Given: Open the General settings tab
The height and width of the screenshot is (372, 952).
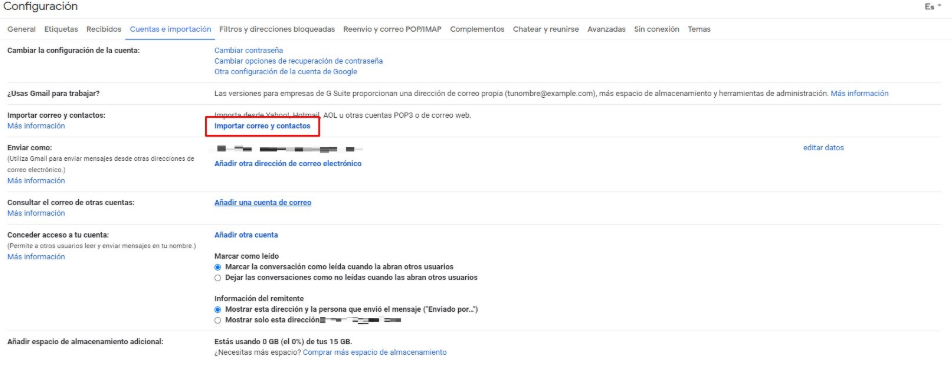Looking at the screenshot, I should (21, 29).
